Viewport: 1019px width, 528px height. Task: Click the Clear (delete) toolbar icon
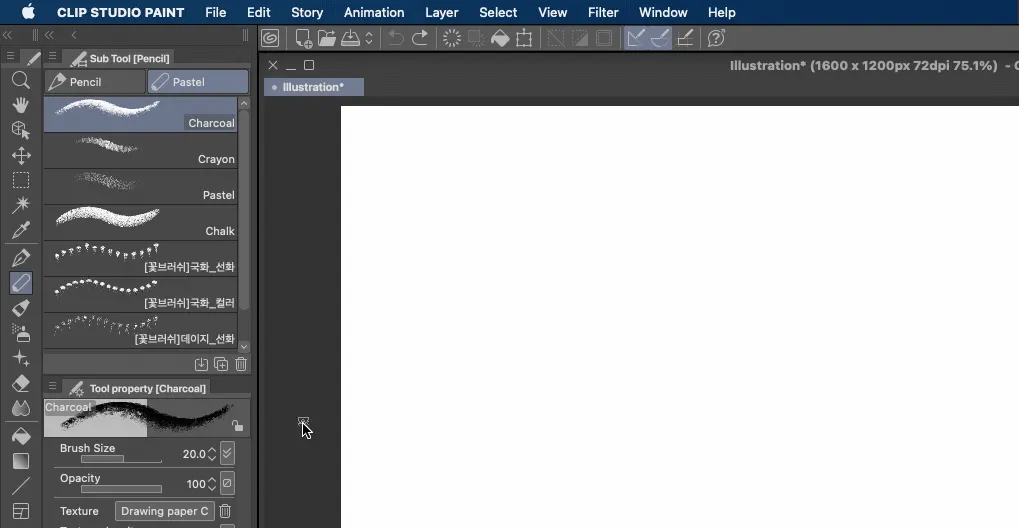(452, 38)
